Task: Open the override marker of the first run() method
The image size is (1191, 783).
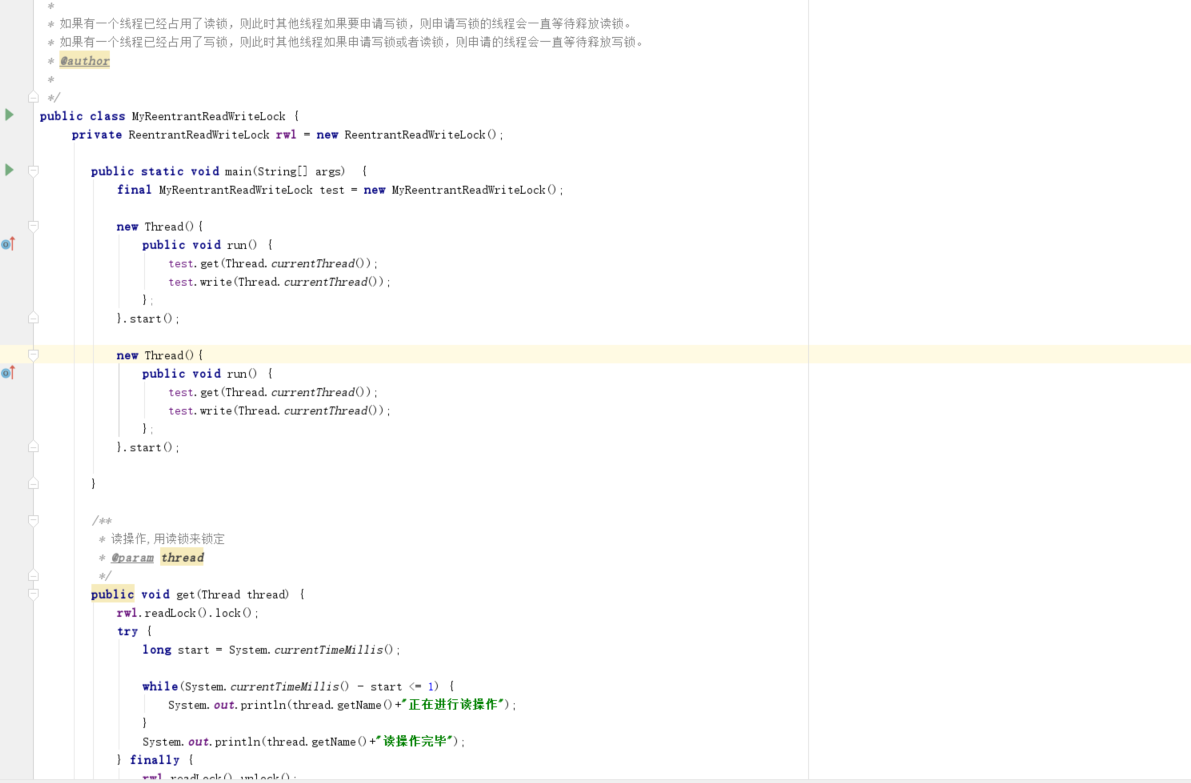Action: pos(8,244)
